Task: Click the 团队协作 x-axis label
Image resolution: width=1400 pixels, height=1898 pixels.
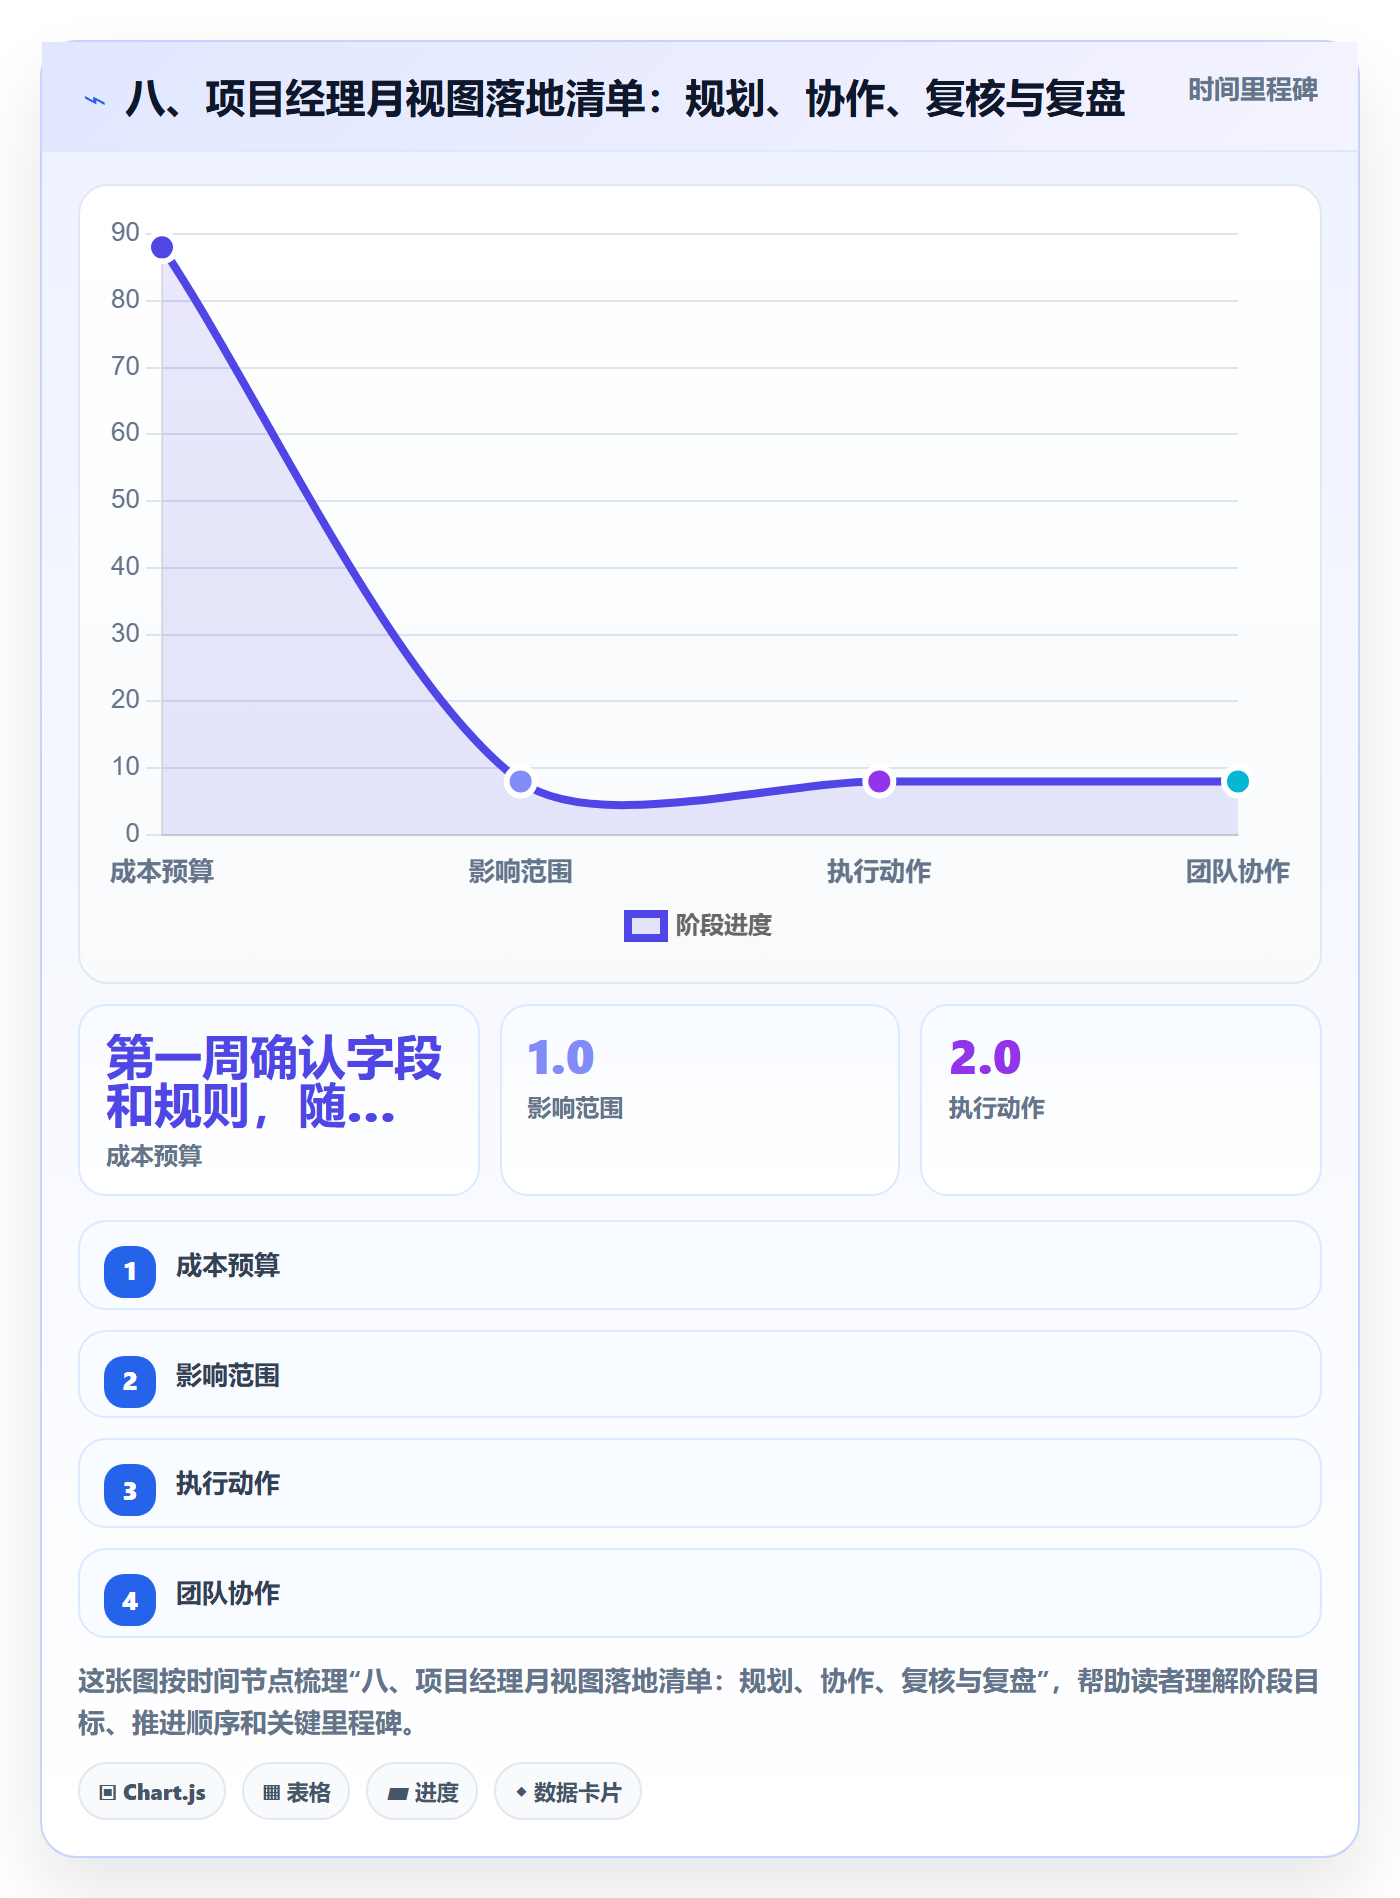Action: click(x=1237, y=872)
